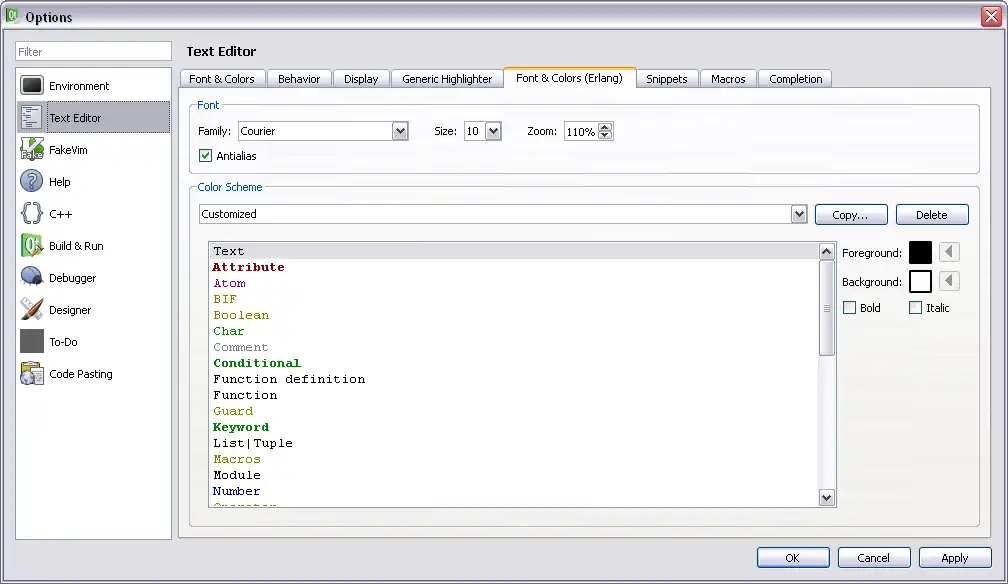Click the color list scrollbar thumb

tap(826, 307)
